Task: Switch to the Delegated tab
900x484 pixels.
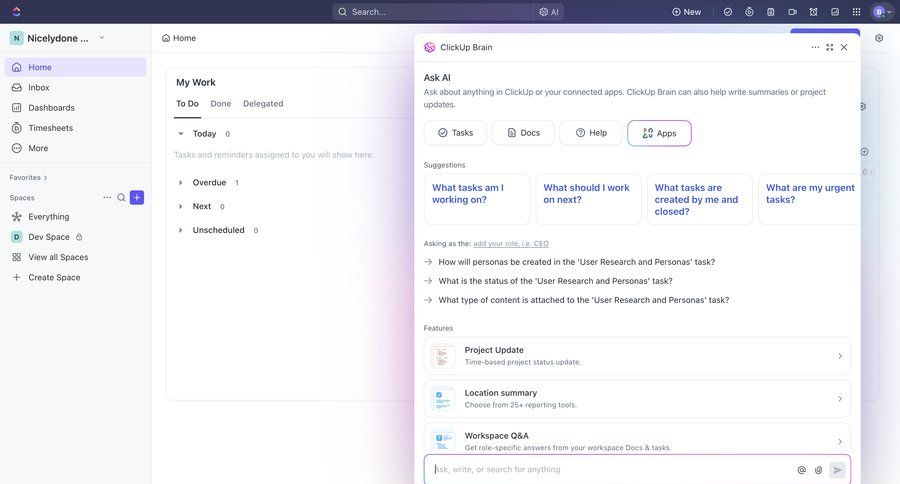Action: 263,104
